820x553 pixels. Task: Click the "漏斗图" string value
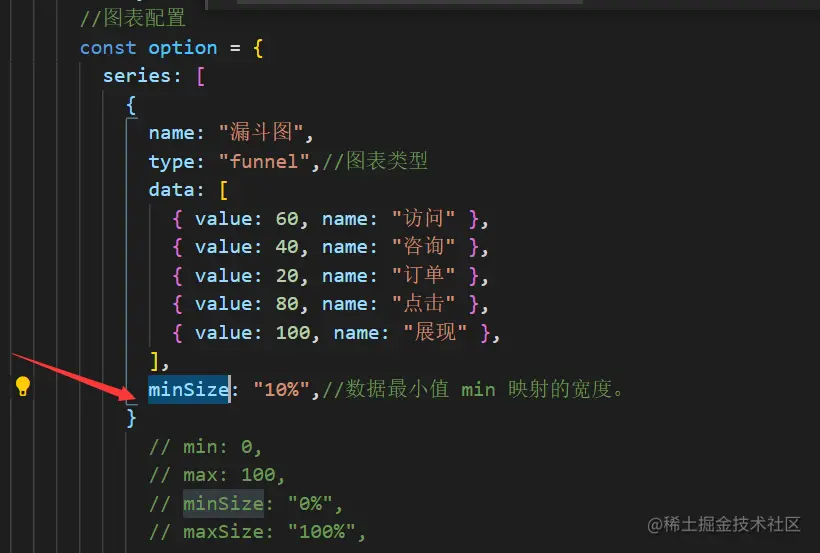(261, 132)
